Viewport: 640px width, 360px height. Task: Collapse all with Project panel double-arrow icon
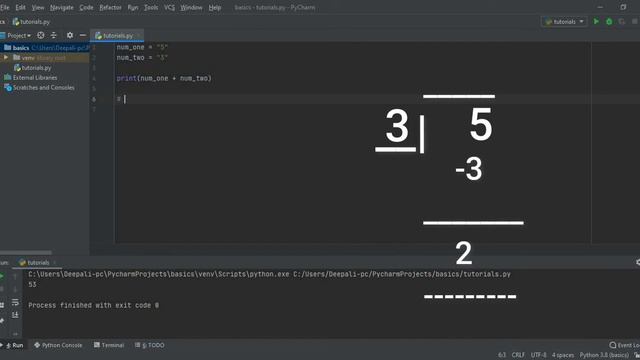(x=53, y=36)
